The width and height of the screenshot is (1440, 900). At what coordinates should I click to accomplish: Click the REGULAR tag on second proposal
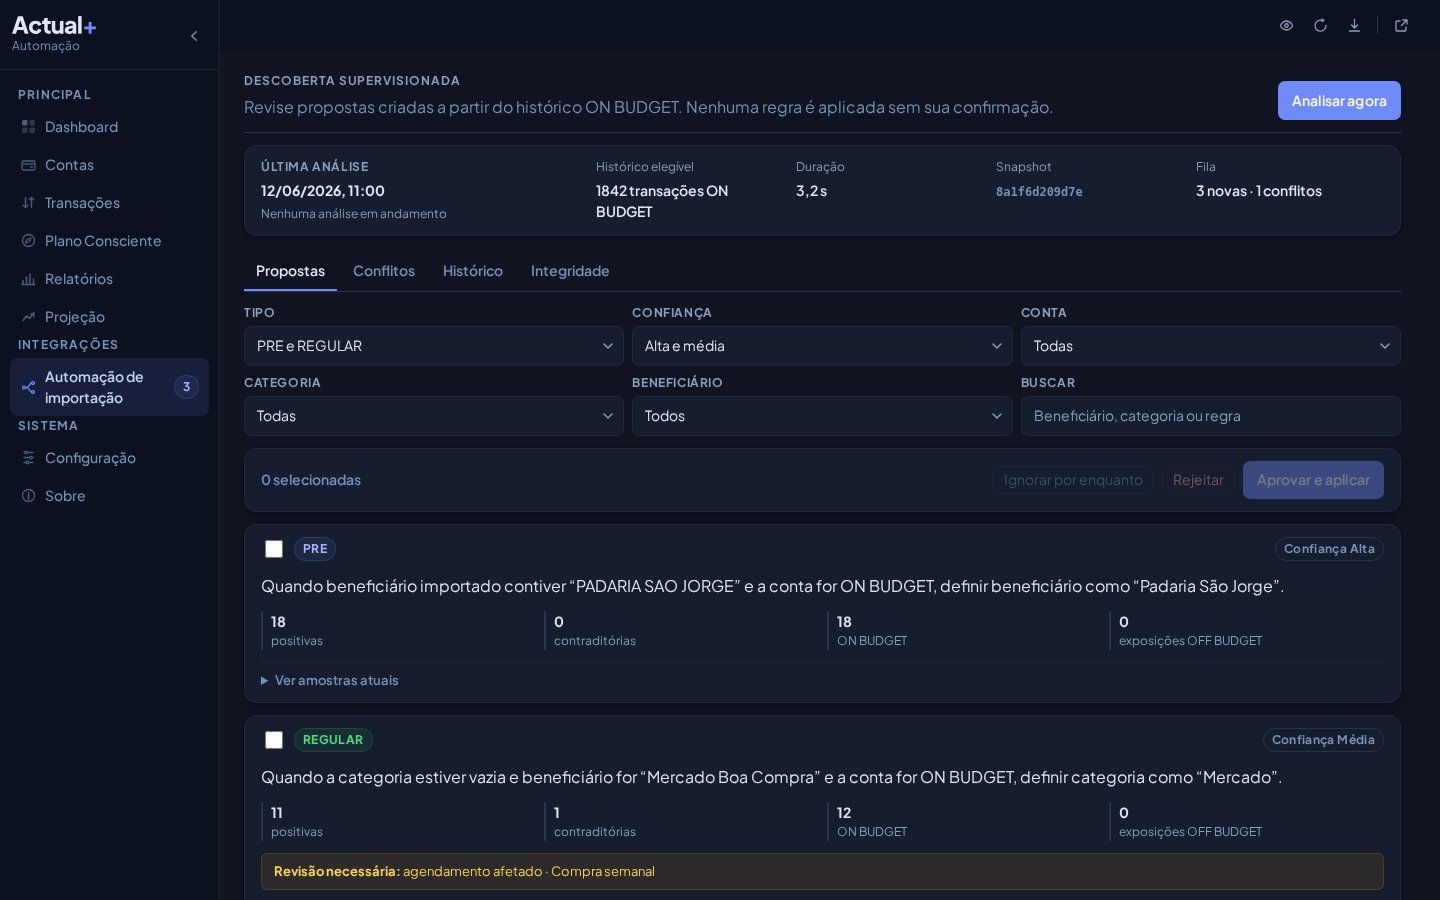(333, 740)
